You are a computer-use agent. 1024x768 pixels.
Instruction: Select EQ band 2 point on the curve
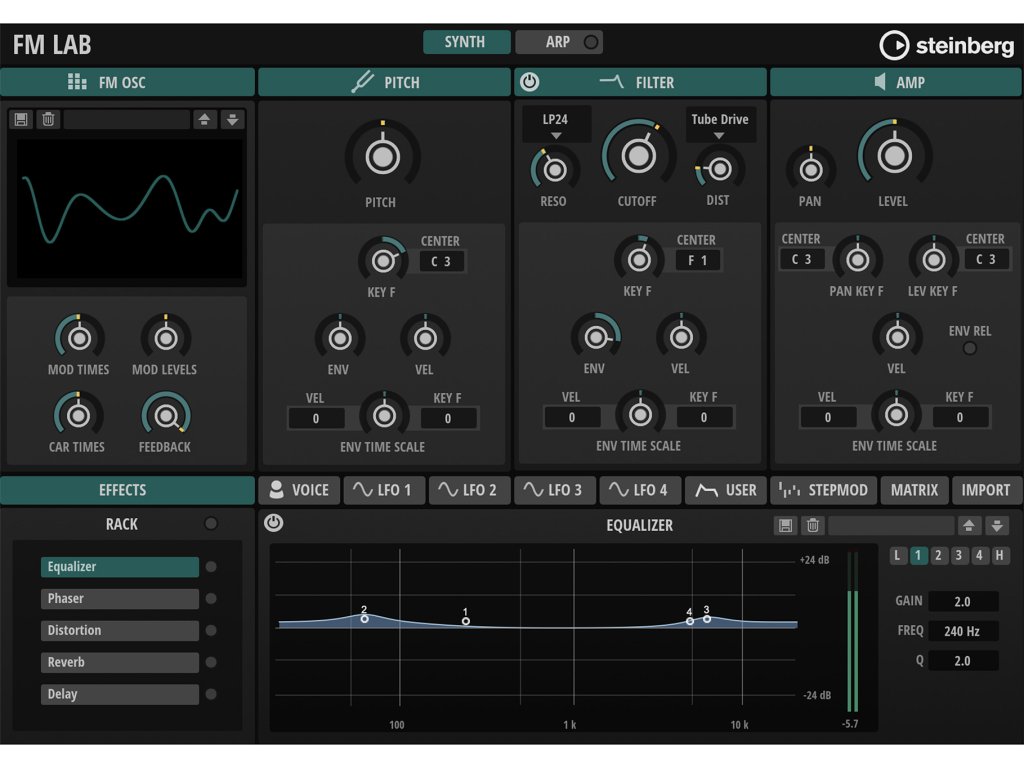364,619
